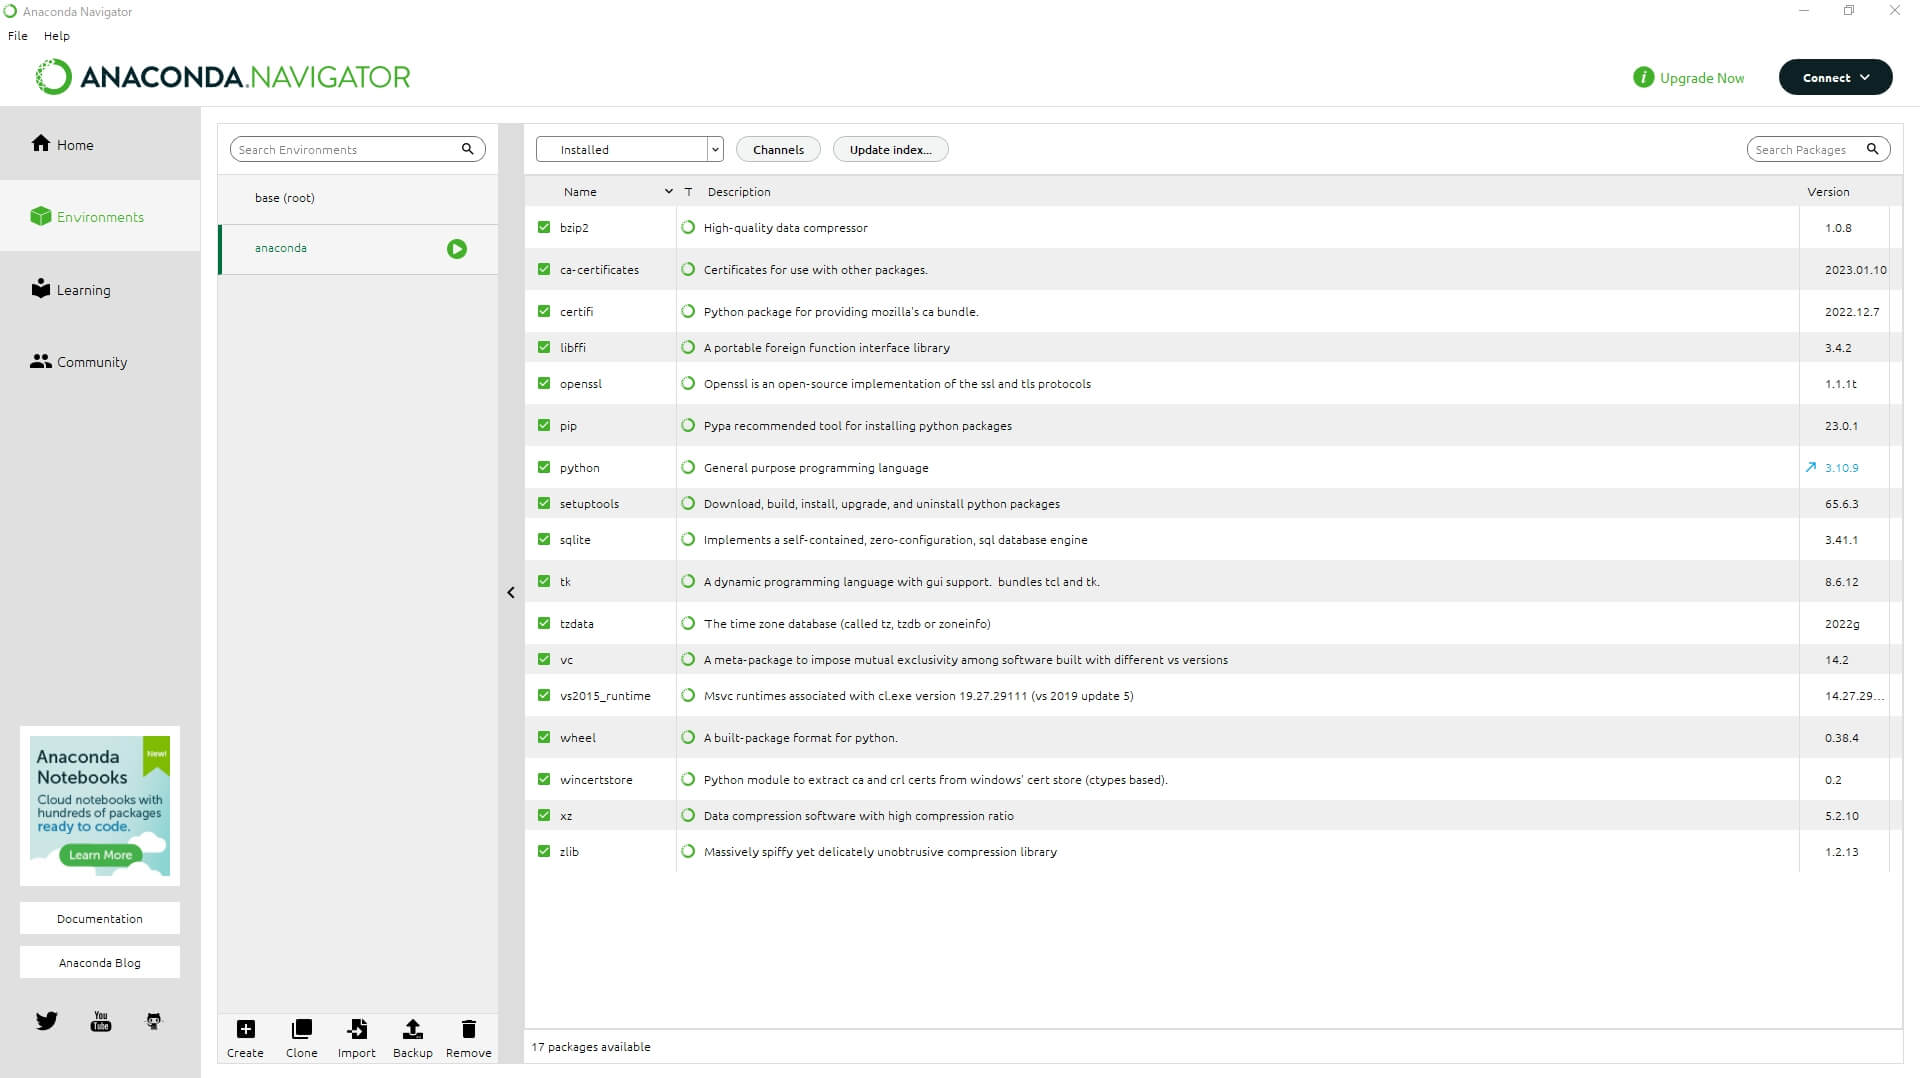Uncheck the bzip2 package checkbox
This screenshot has height=1078, width=1920.
544,227
